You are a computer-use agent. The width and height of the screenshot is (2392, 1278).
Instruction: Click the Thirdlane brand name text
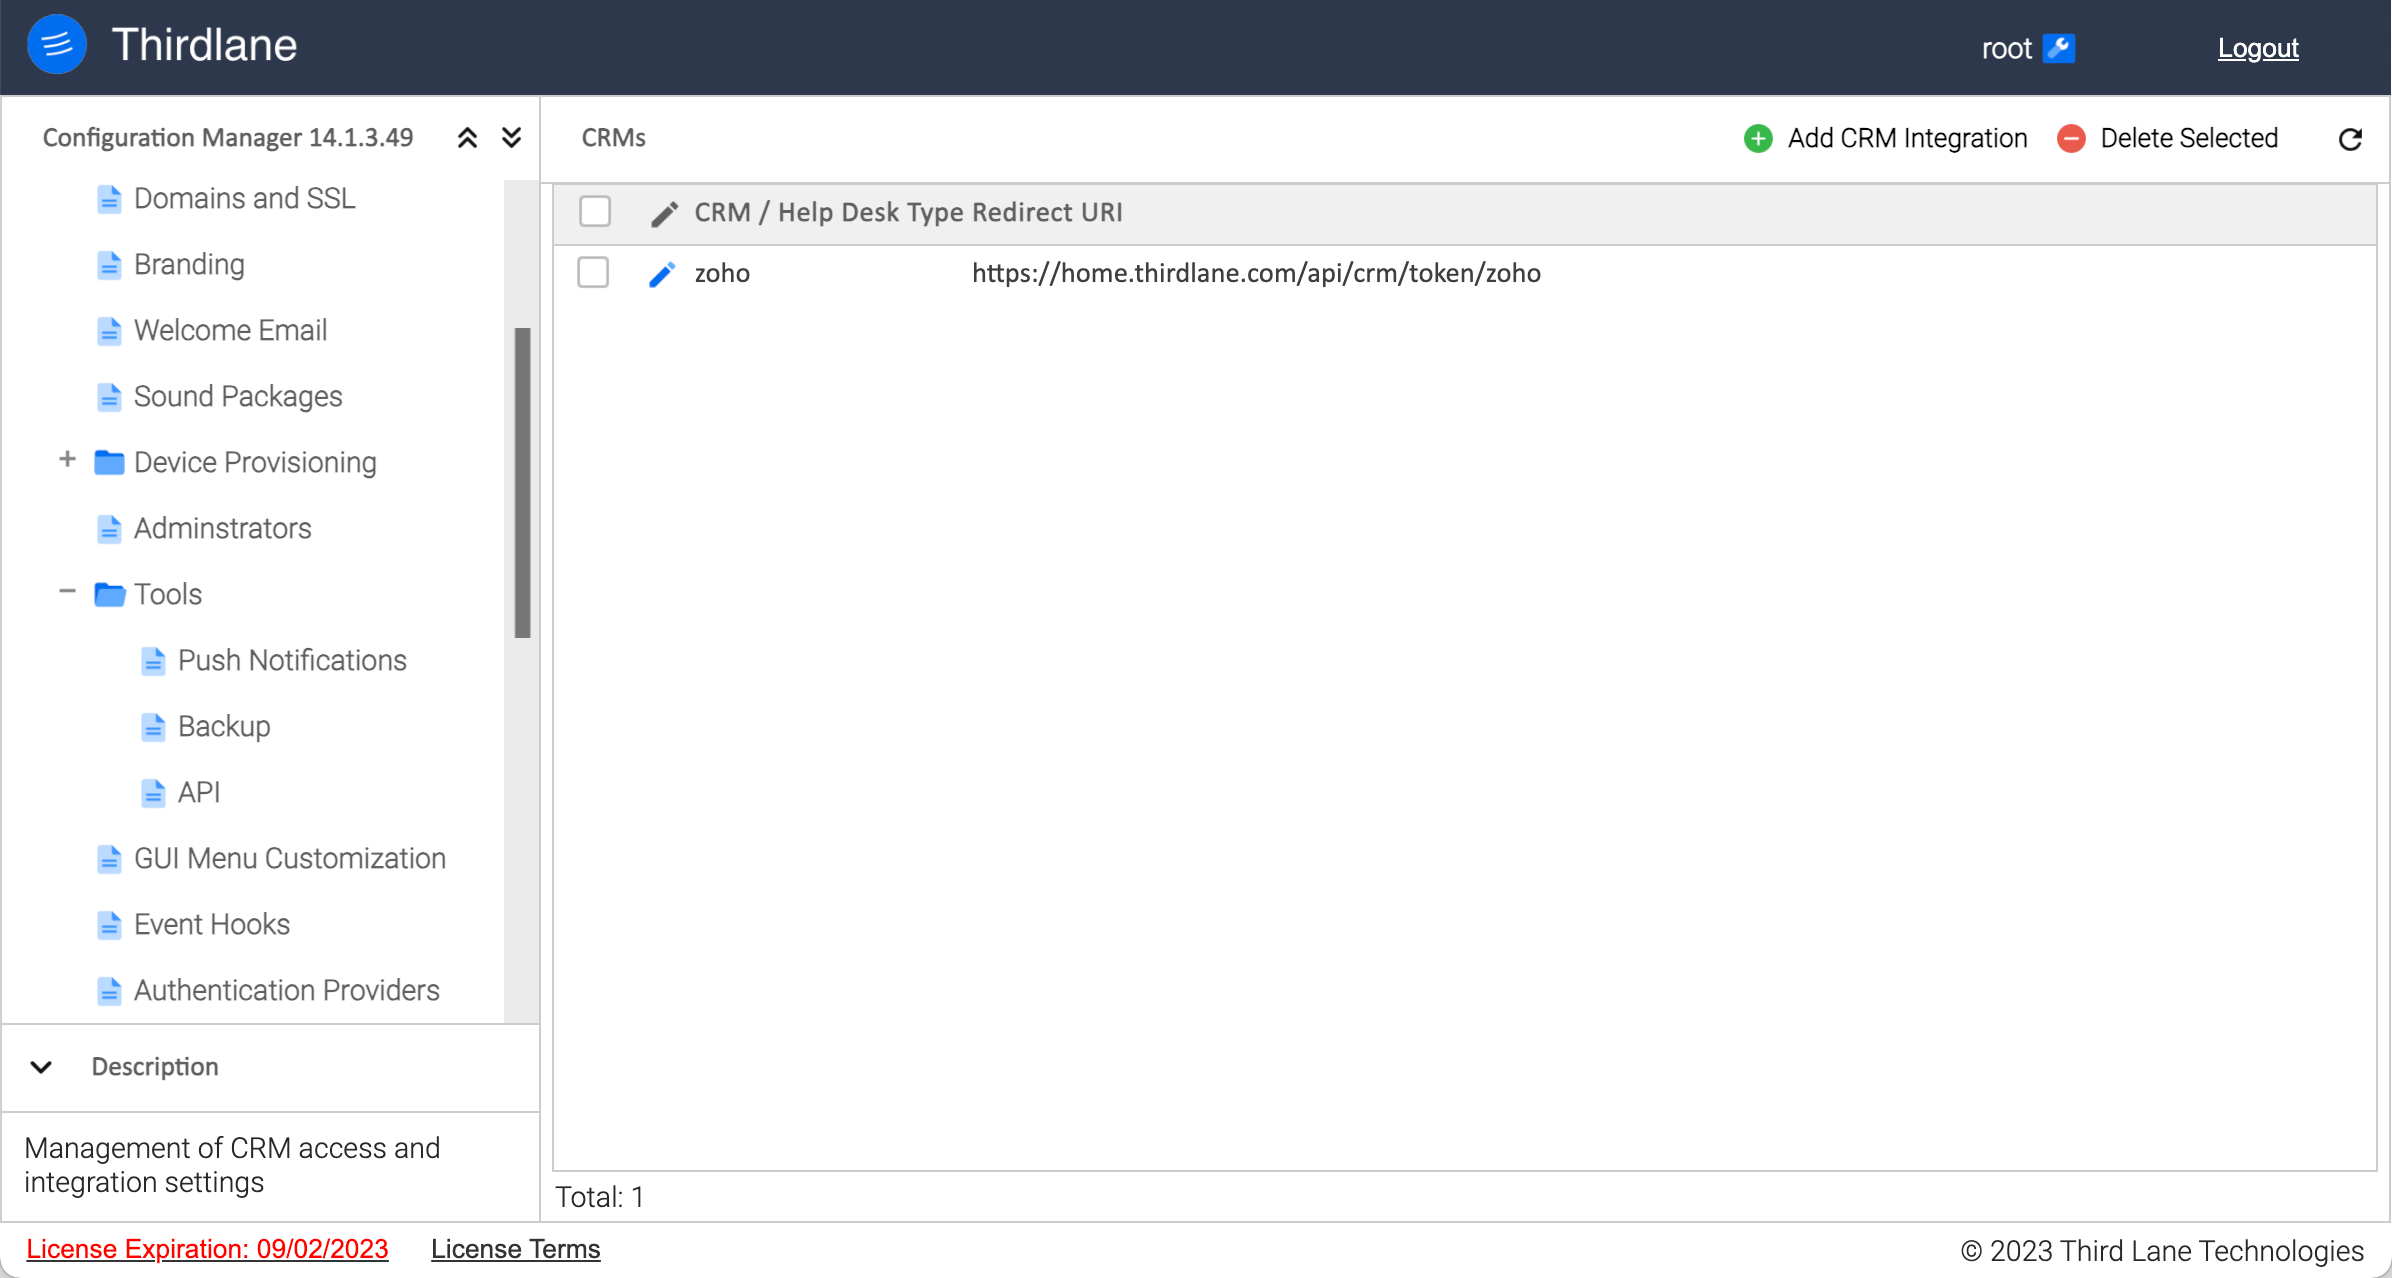(x=204, y=45)
